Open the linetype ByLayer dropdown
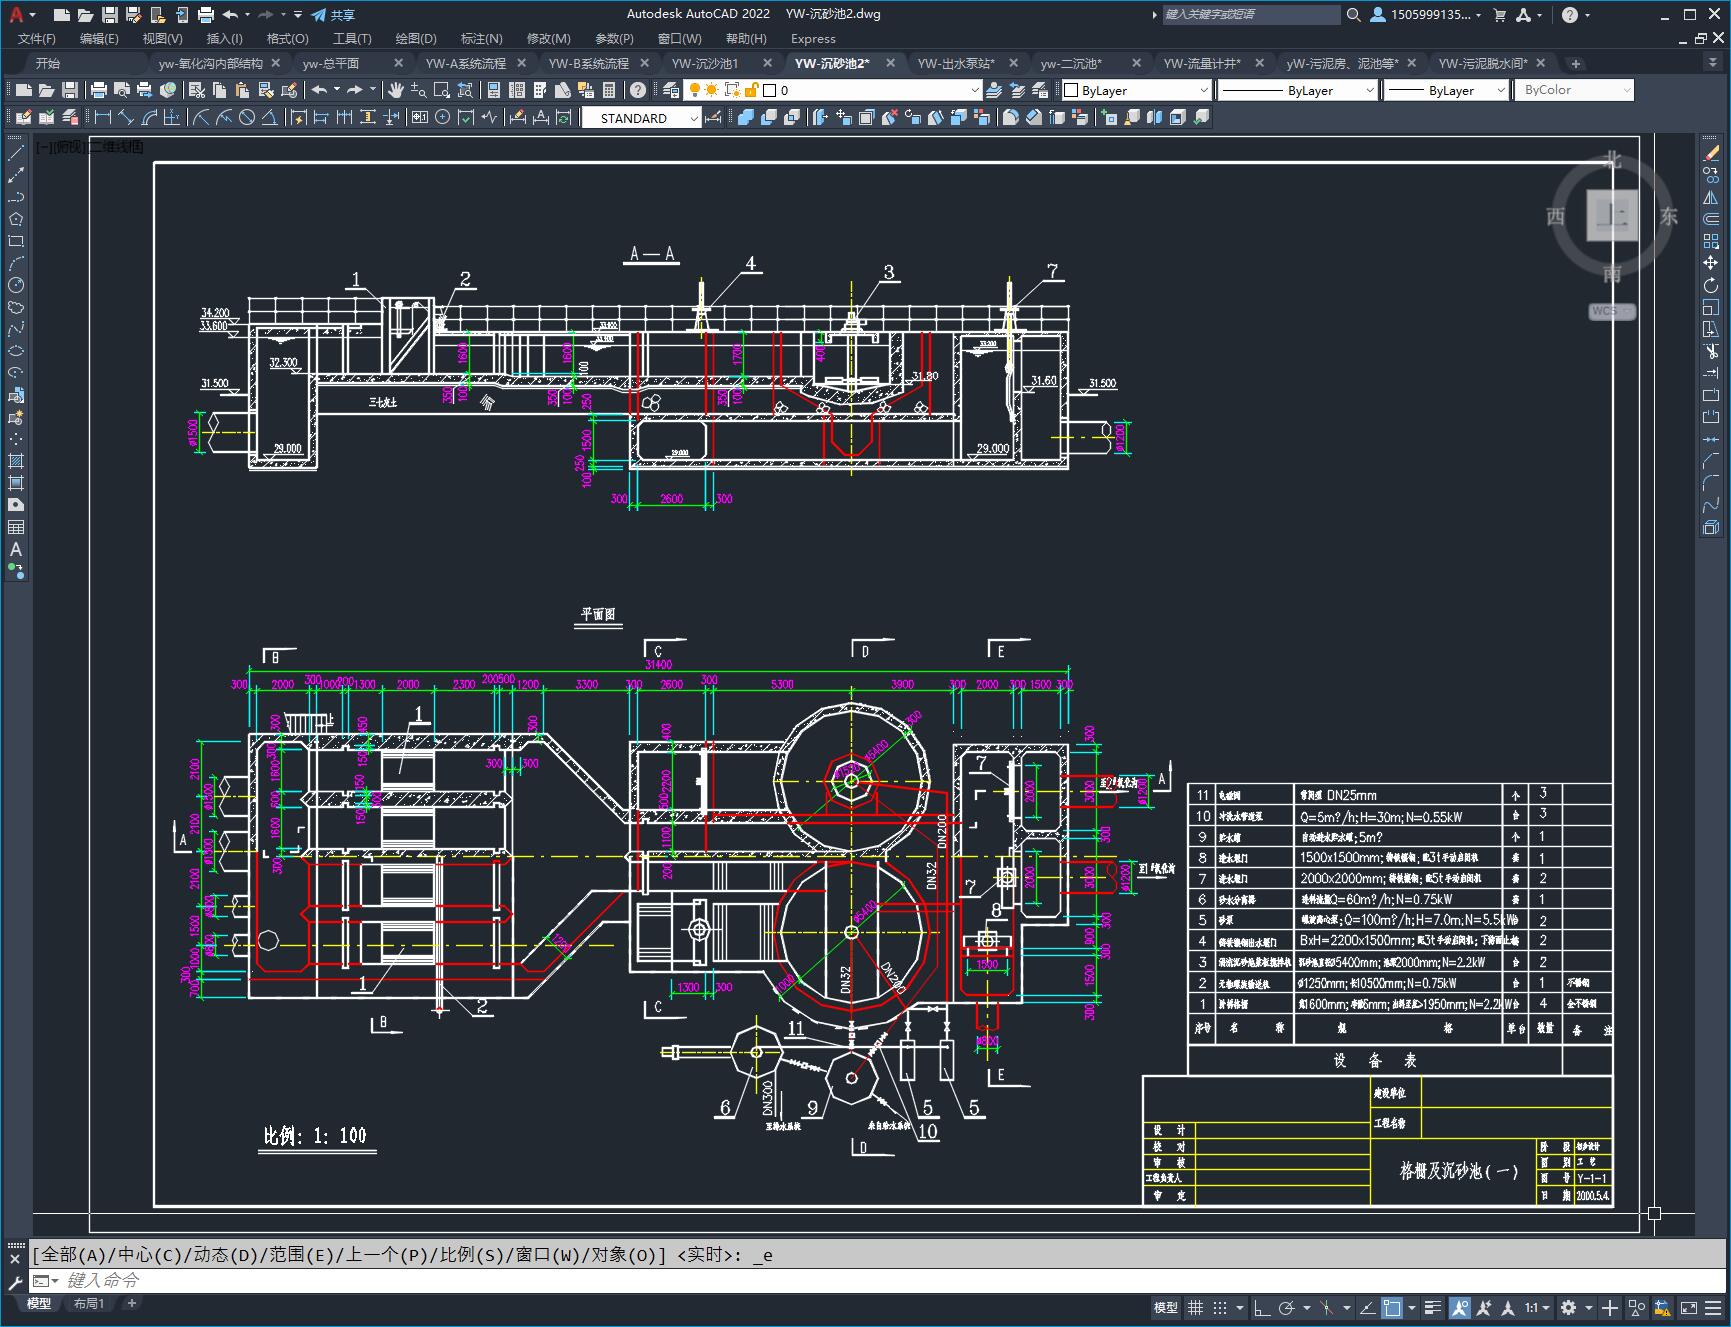 click(x=1298, y=90)
